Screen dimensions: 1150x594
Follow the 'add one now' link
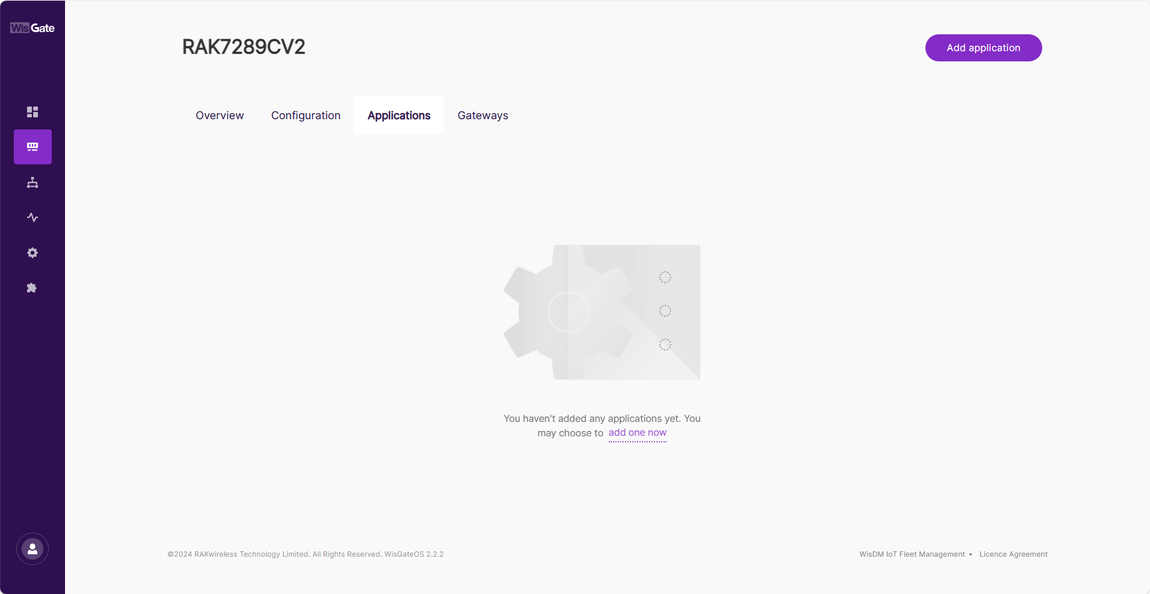point(637,433)
